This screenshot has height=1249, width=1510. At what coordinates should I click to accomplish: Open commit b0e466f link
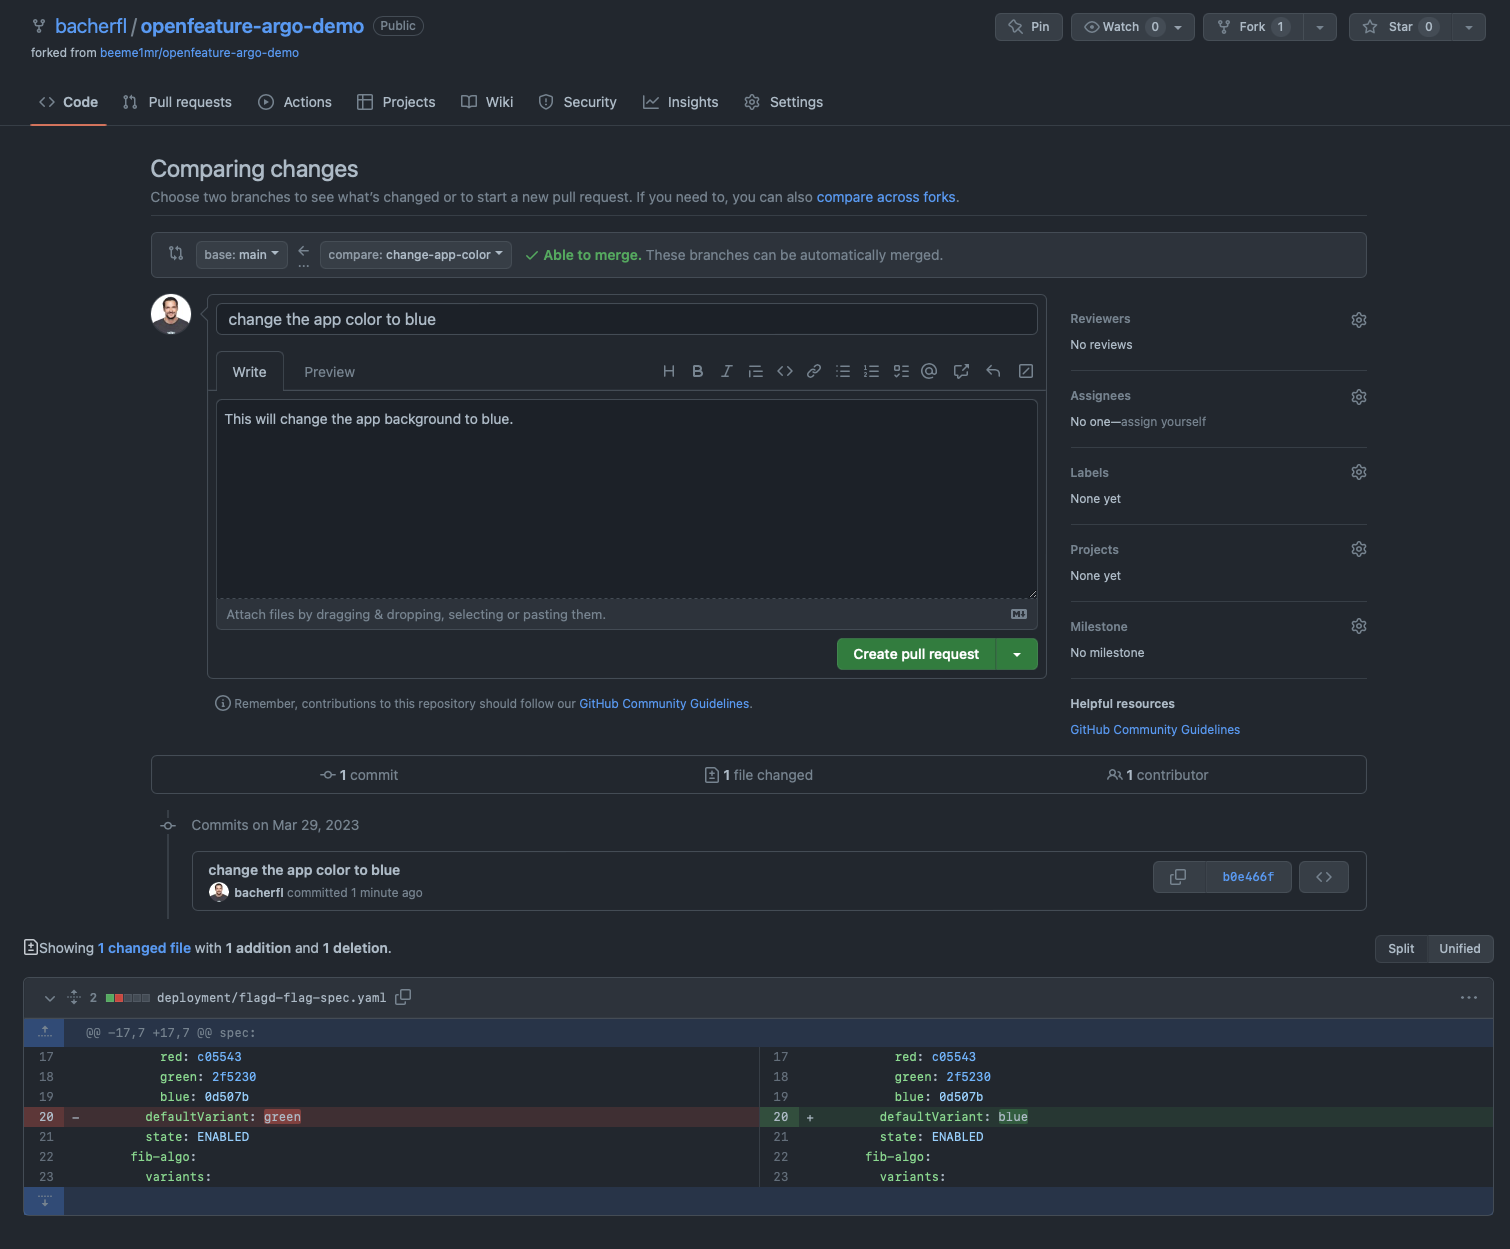(x=1248, y=877)
